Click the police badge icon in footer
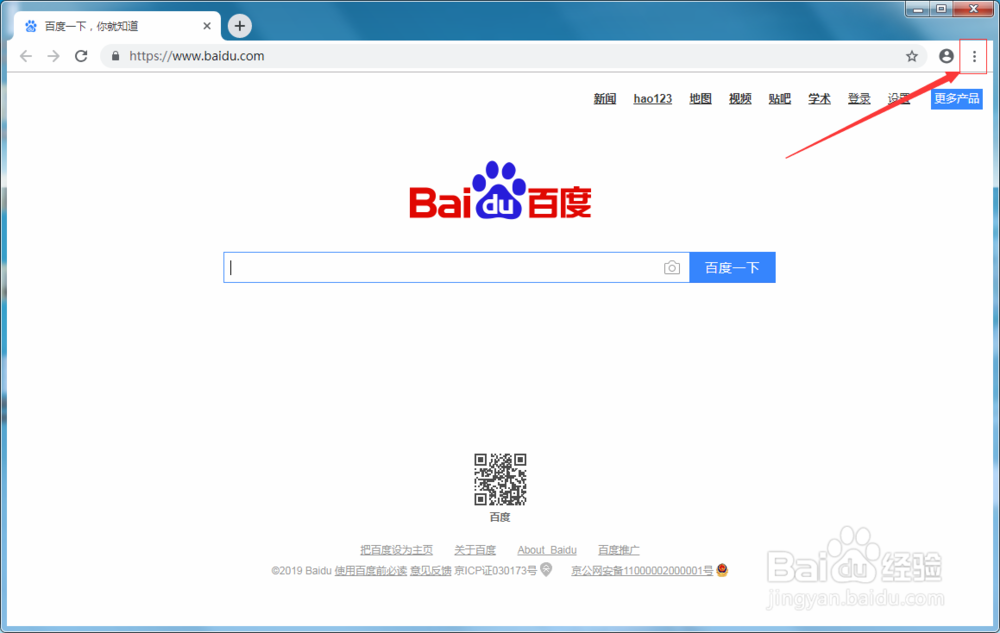Viewport: 1000px width, 633px height. point(722,570)
